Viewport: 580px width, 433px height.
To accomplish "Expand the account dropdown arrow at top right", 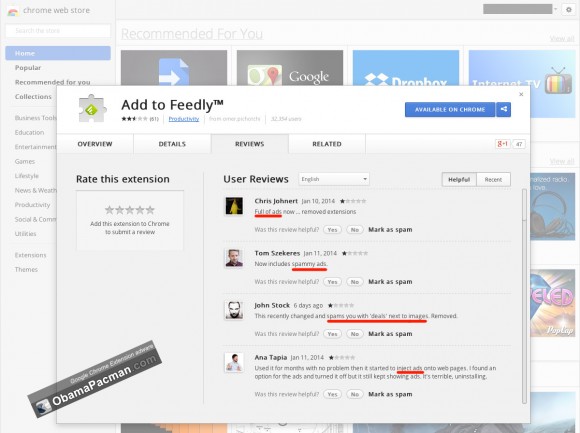I will (555, 9).
